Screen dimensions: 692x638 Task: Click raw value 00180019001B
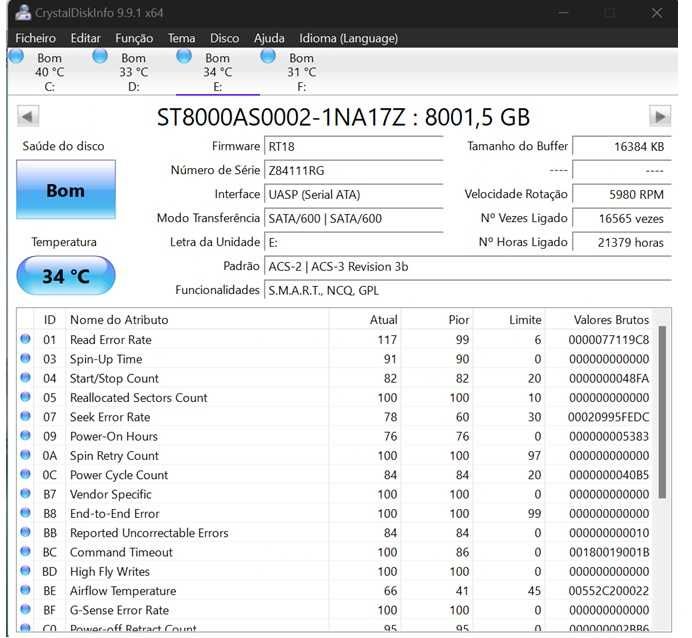coord(609,552)
